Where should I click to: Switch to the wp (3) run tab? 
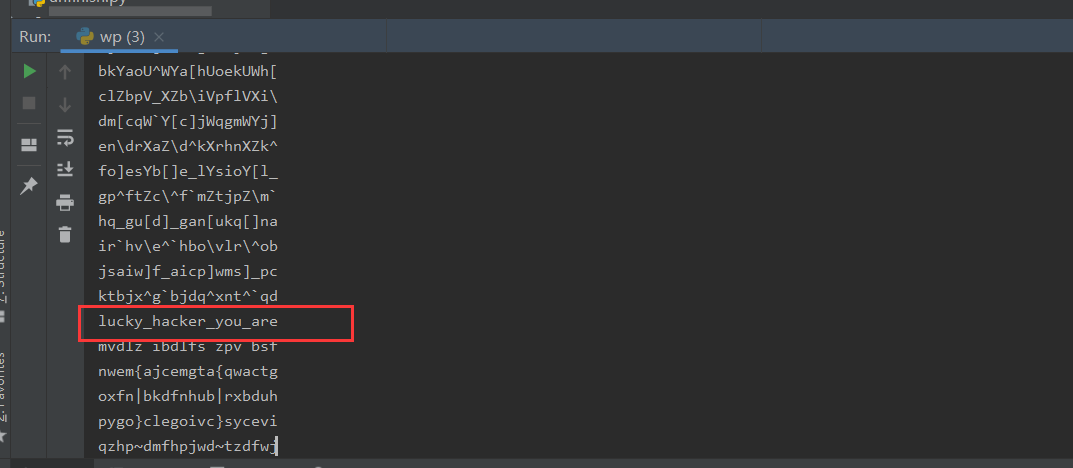click(112, 37)
